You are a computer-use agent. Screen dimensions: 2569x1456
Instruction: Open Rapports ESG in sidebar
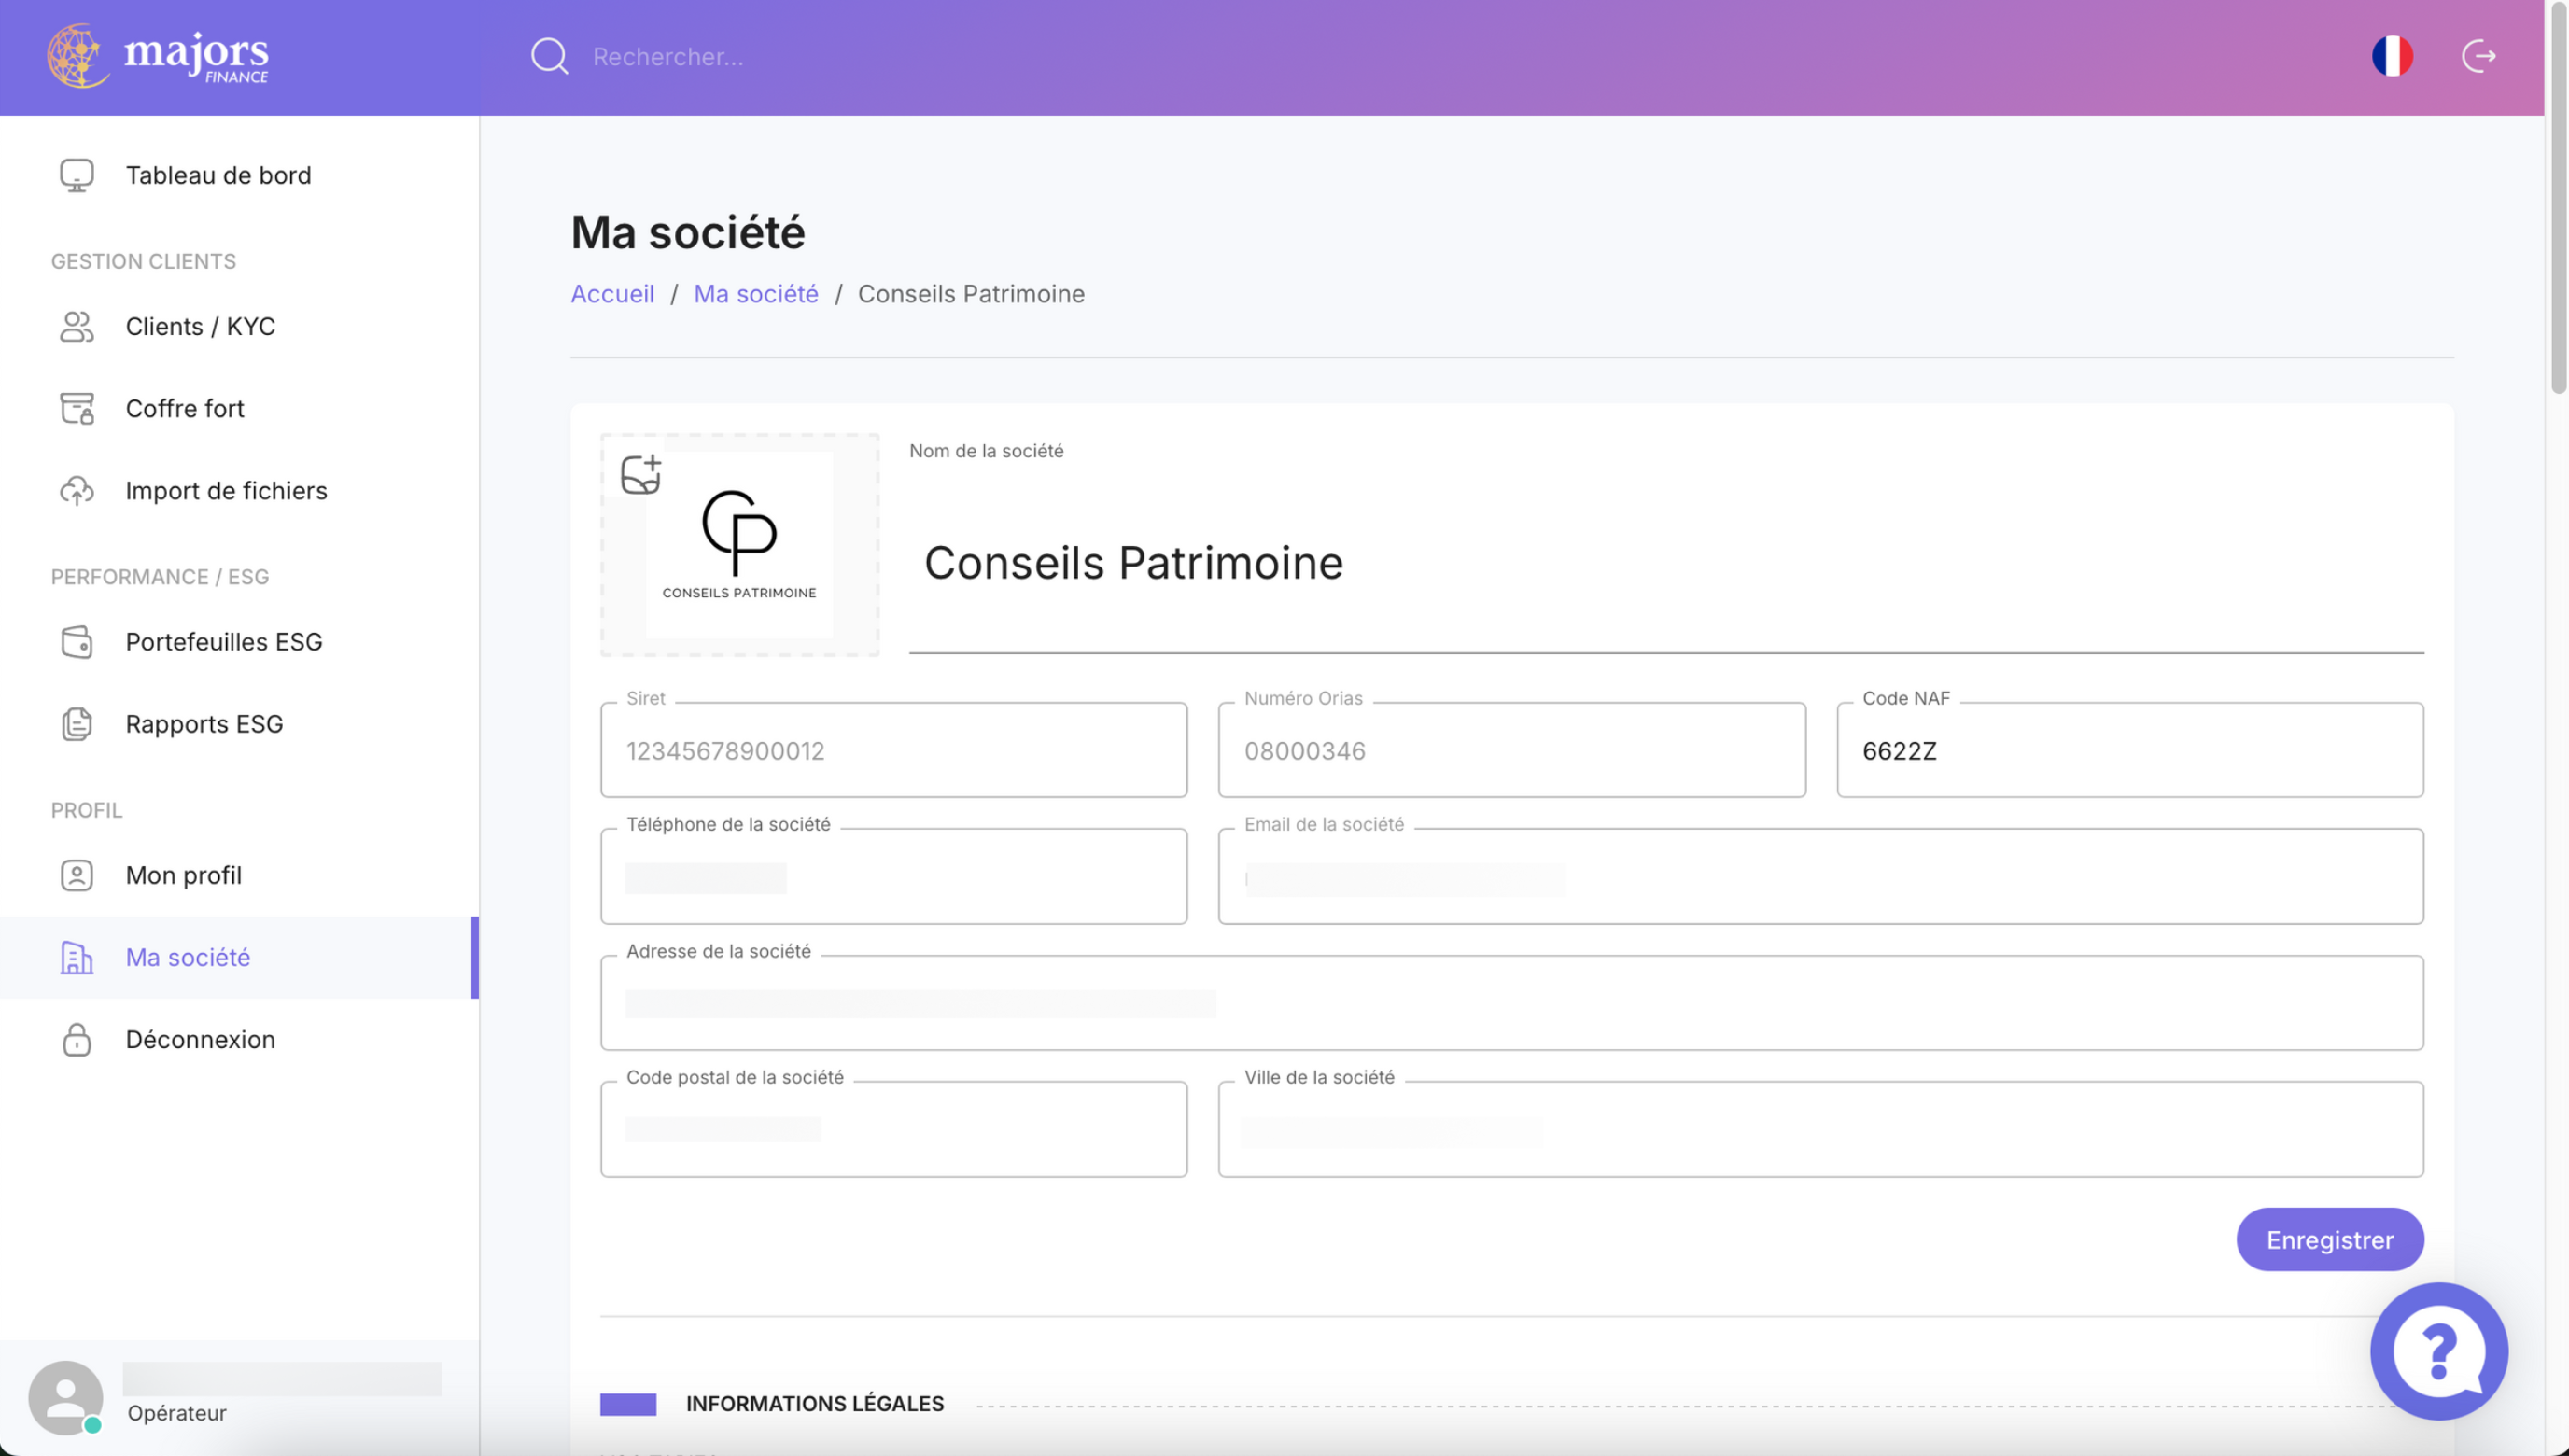(204, 724)
